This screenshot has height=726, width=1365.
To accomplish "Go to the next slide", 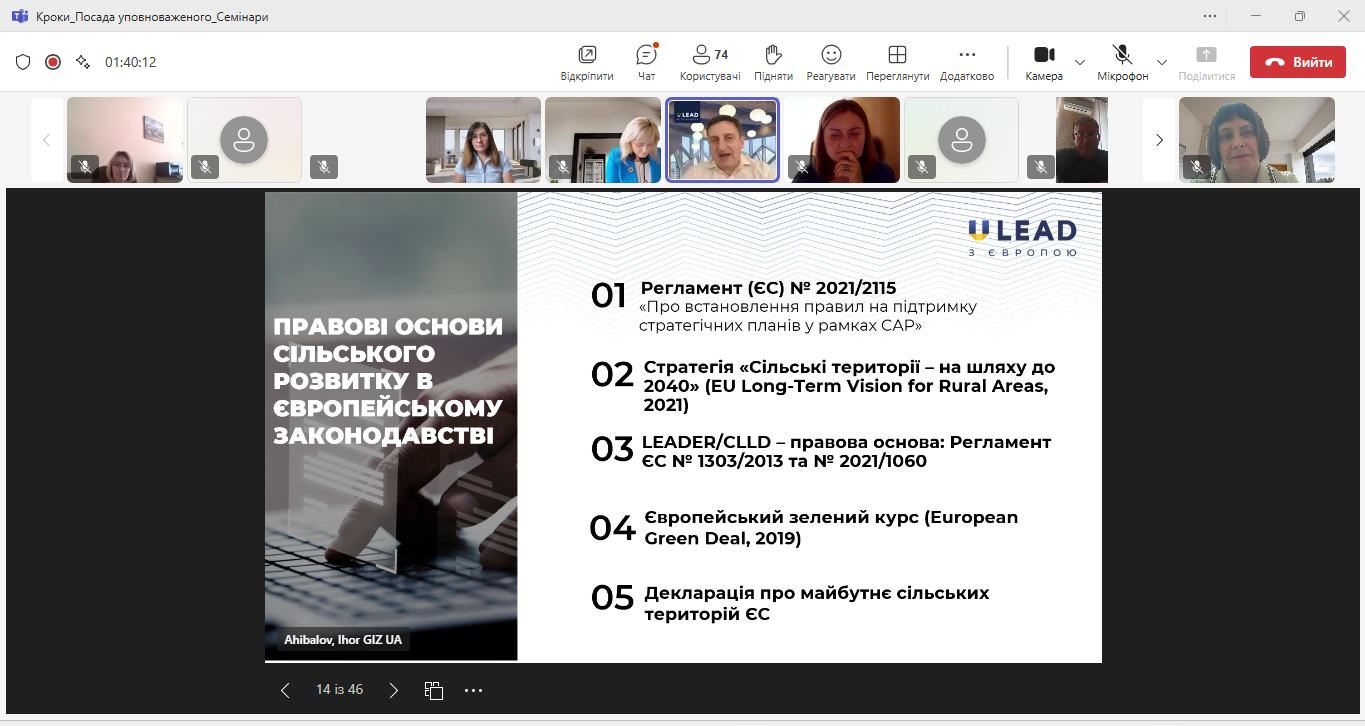I will coord(393,690).
